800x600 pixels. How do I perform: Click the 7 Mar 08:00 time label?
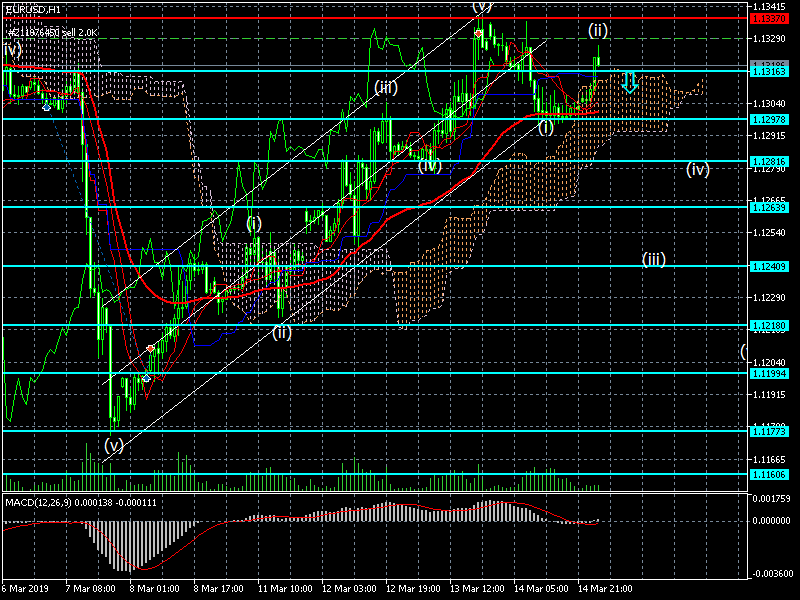[91, 589]
